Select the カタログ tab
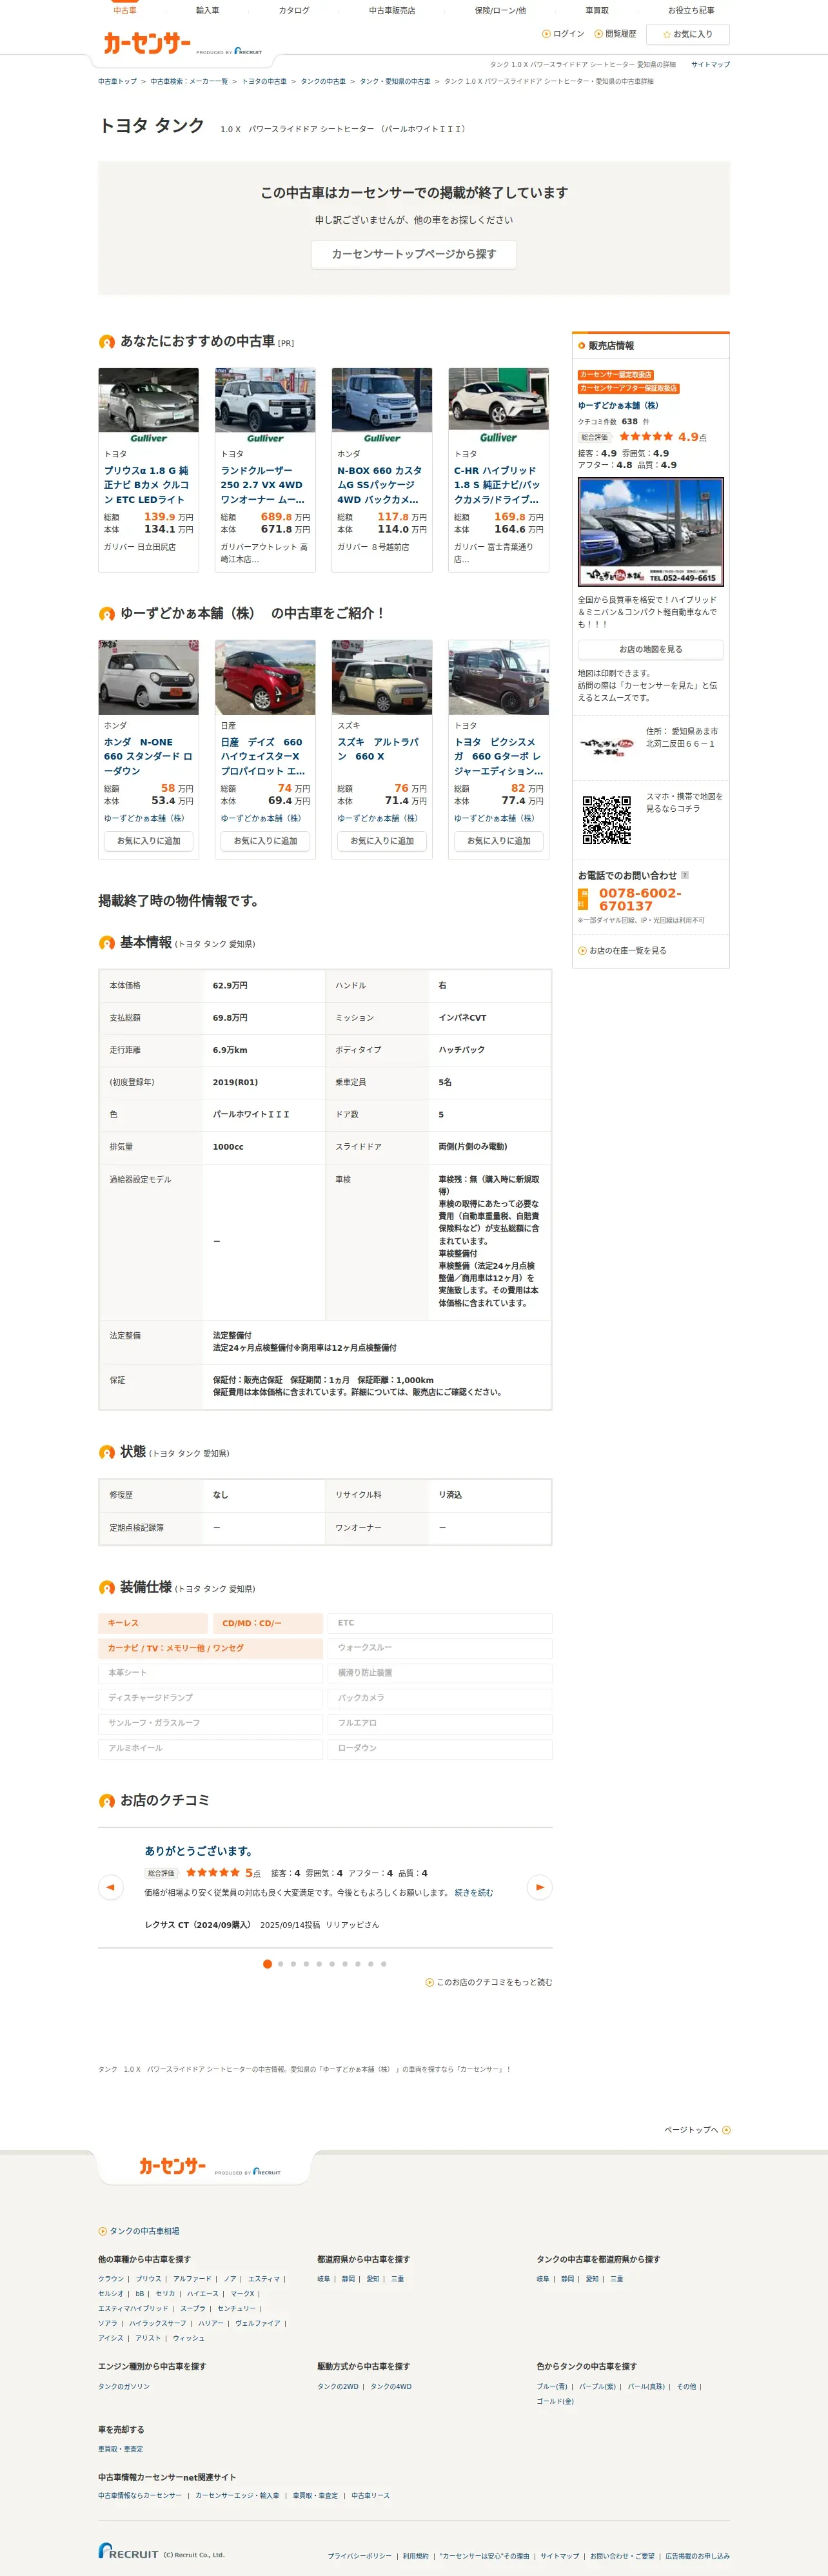The height and width of the screenshot is (2576, 828). (x=294, y=10)
